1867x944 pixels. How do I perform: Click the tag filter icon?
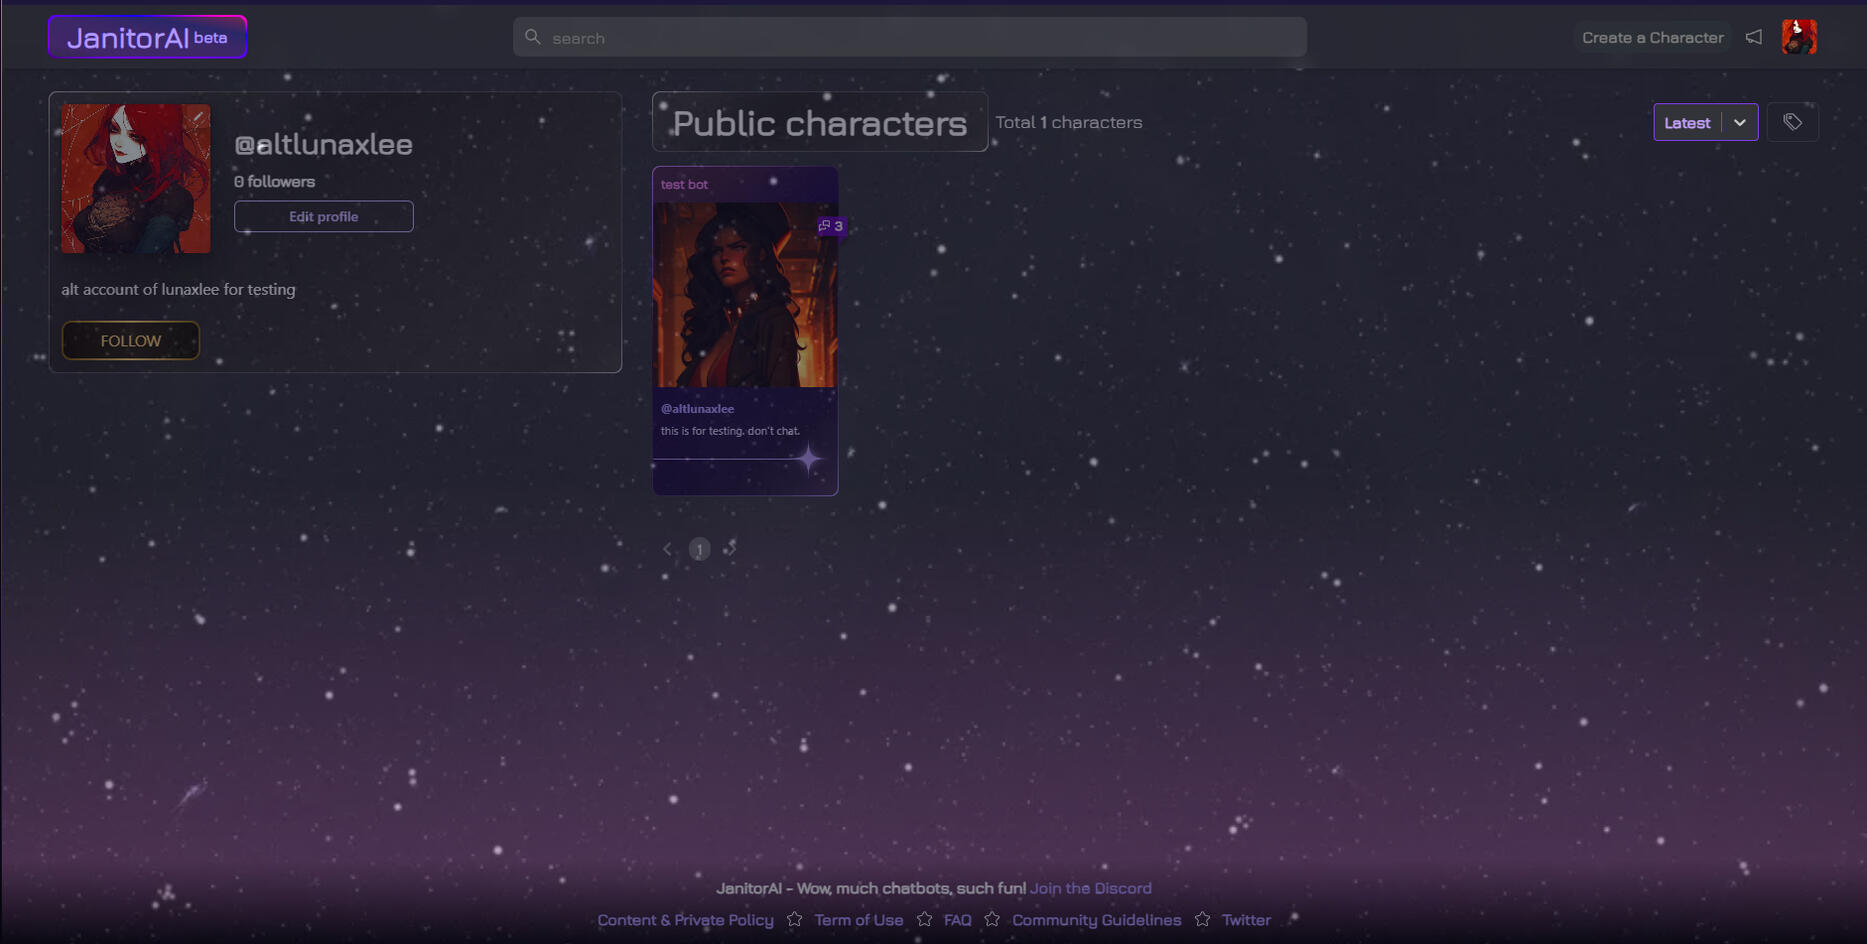pyautogui.click(x=1792, y=122)
